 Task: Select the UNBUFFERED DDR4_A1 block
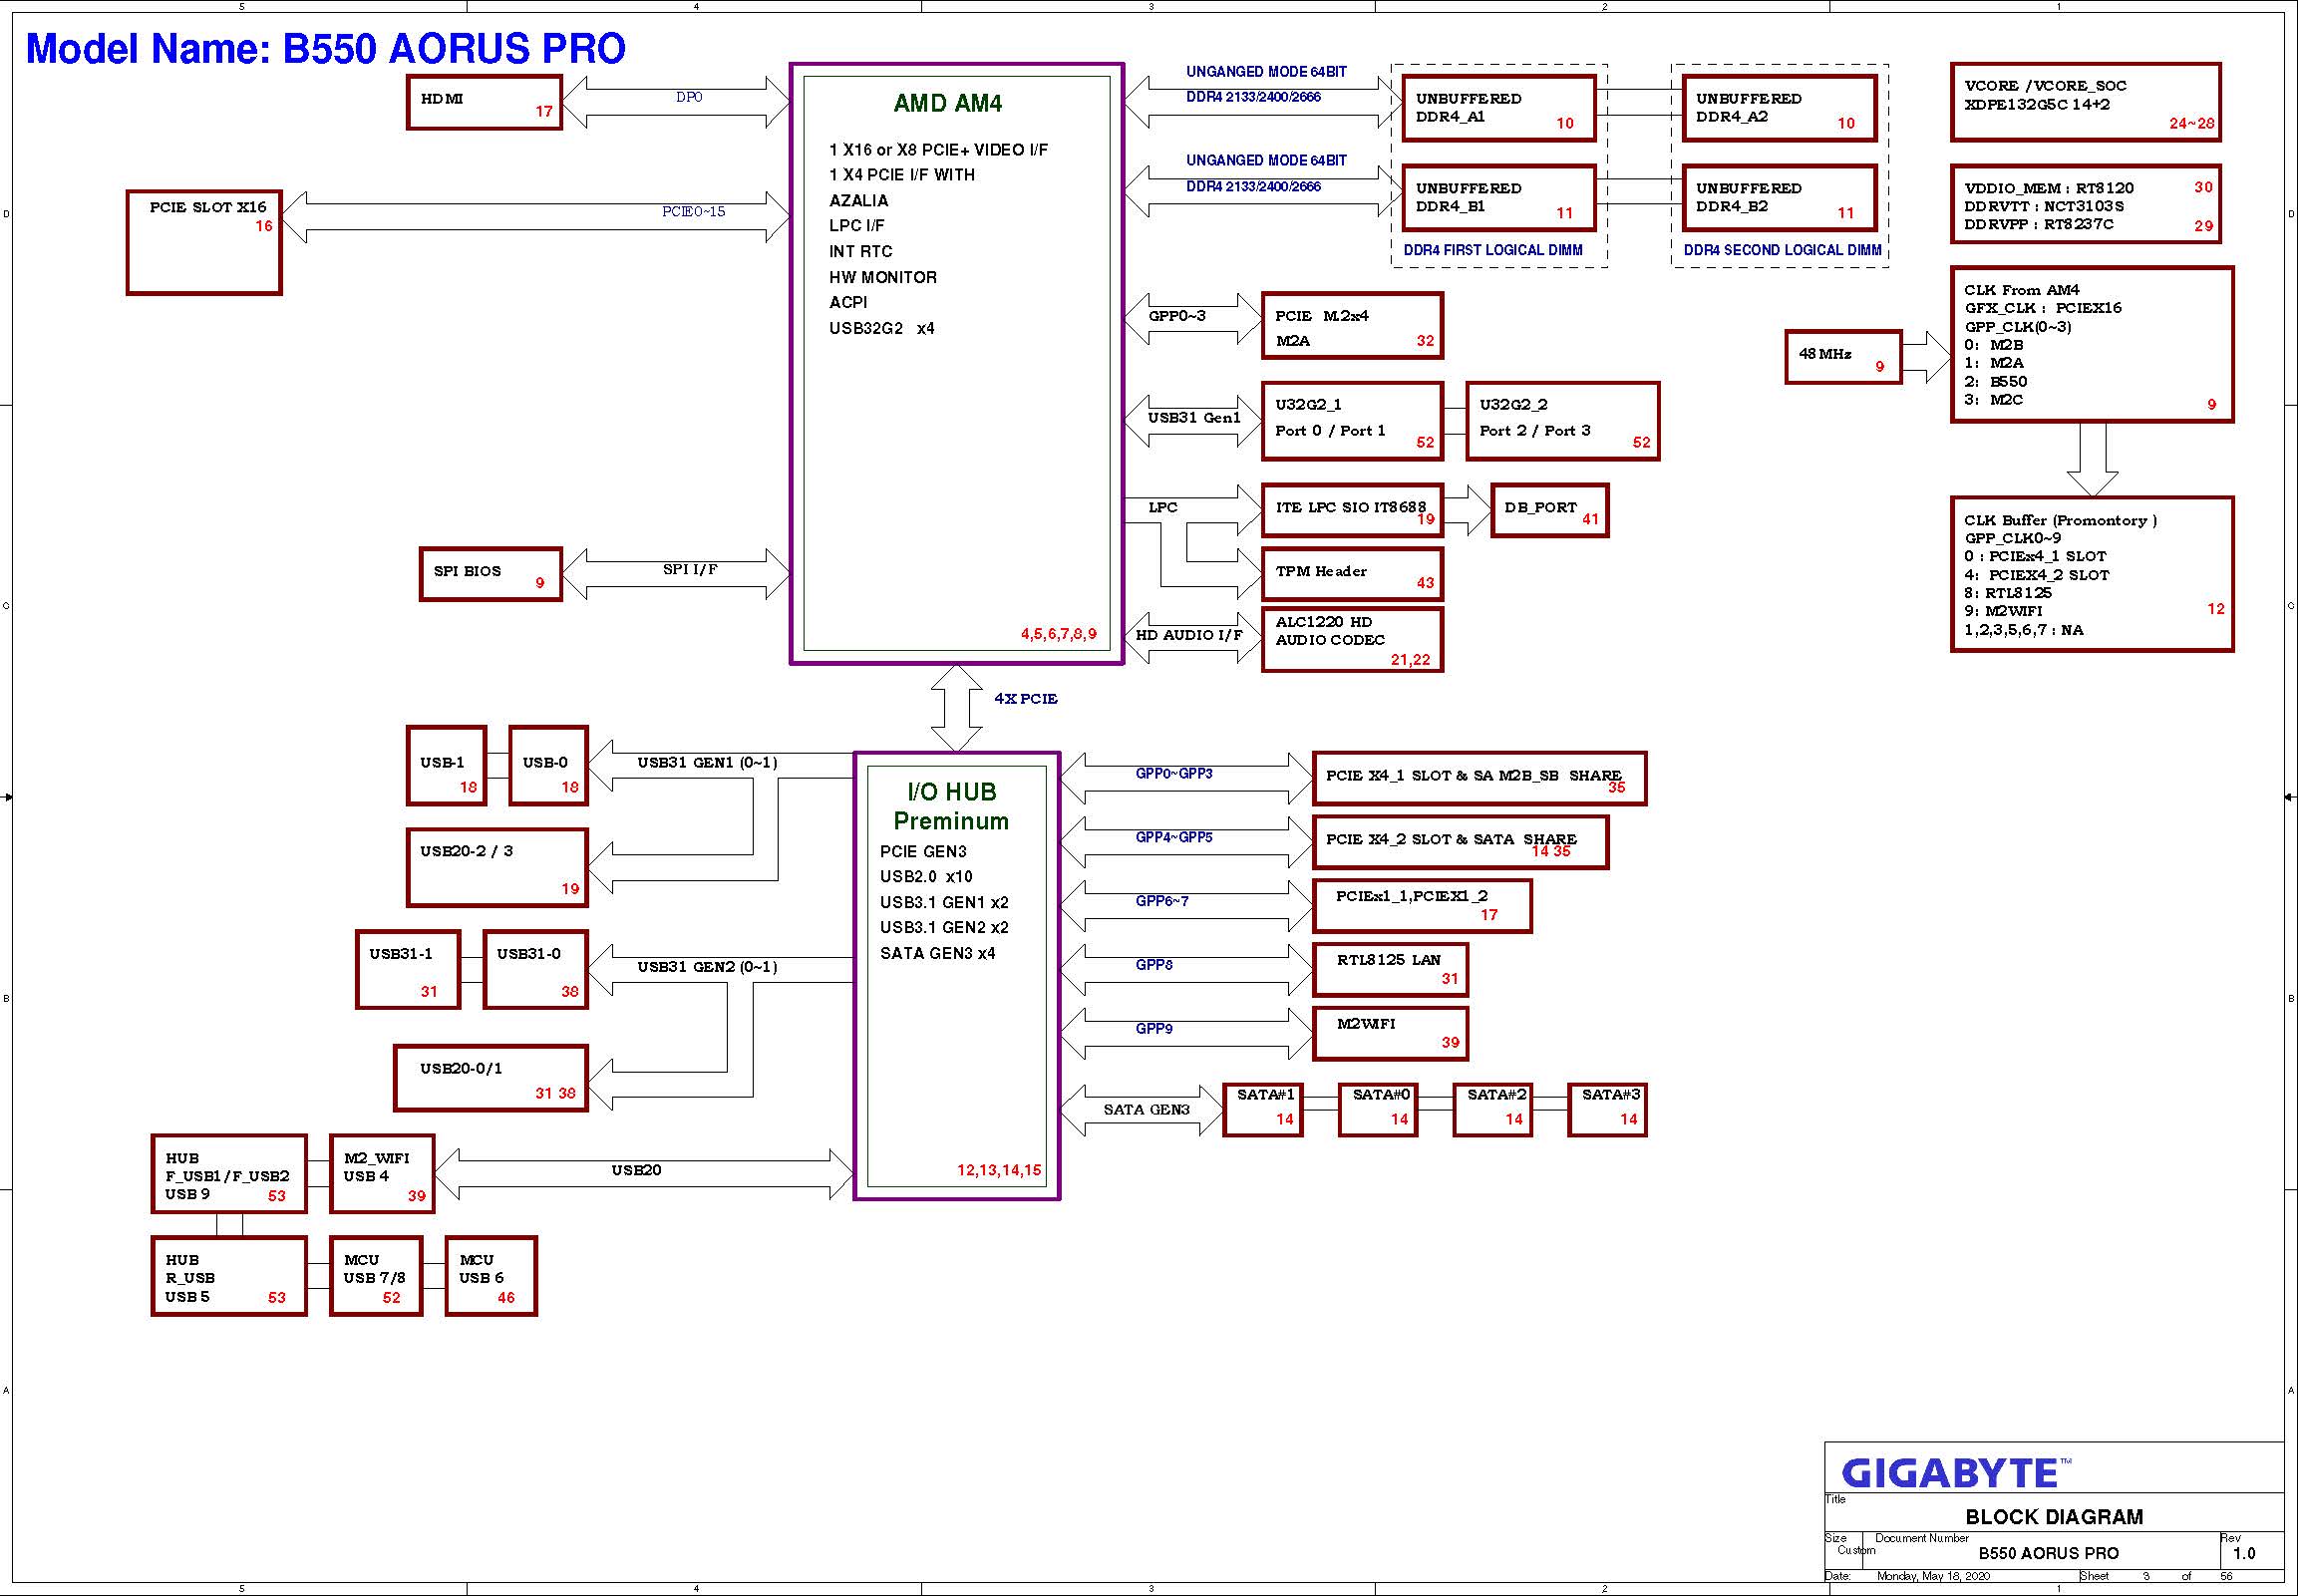tap(1498, 108)
